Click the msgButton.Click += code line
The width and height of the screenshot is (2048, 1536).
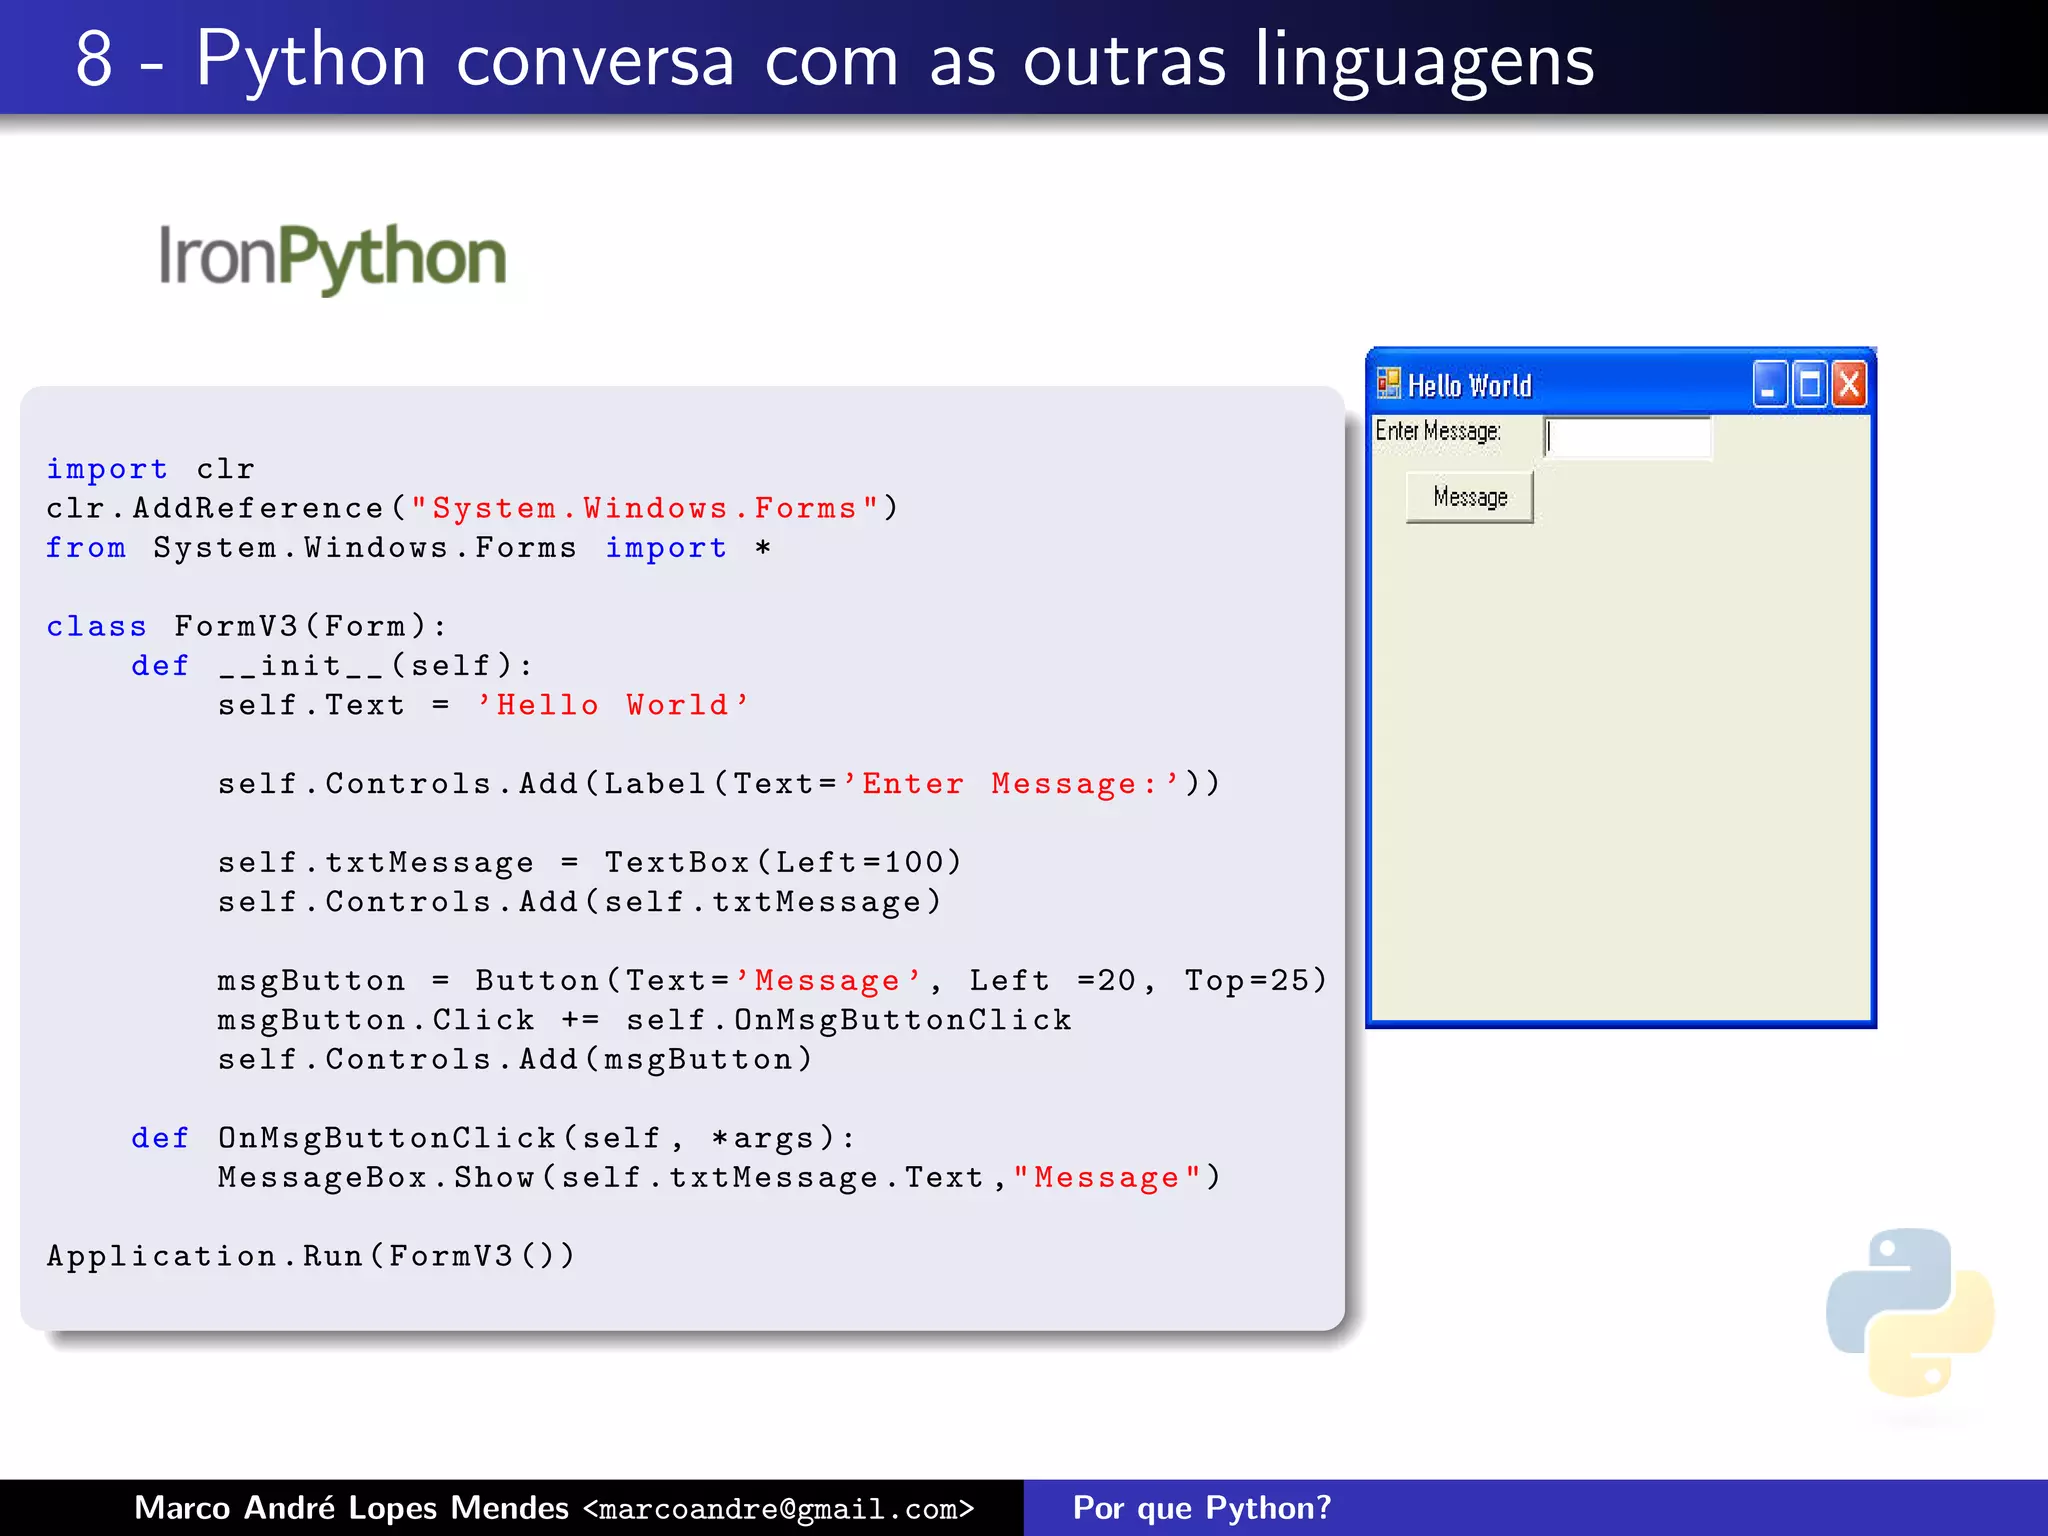click(645, 1020)
